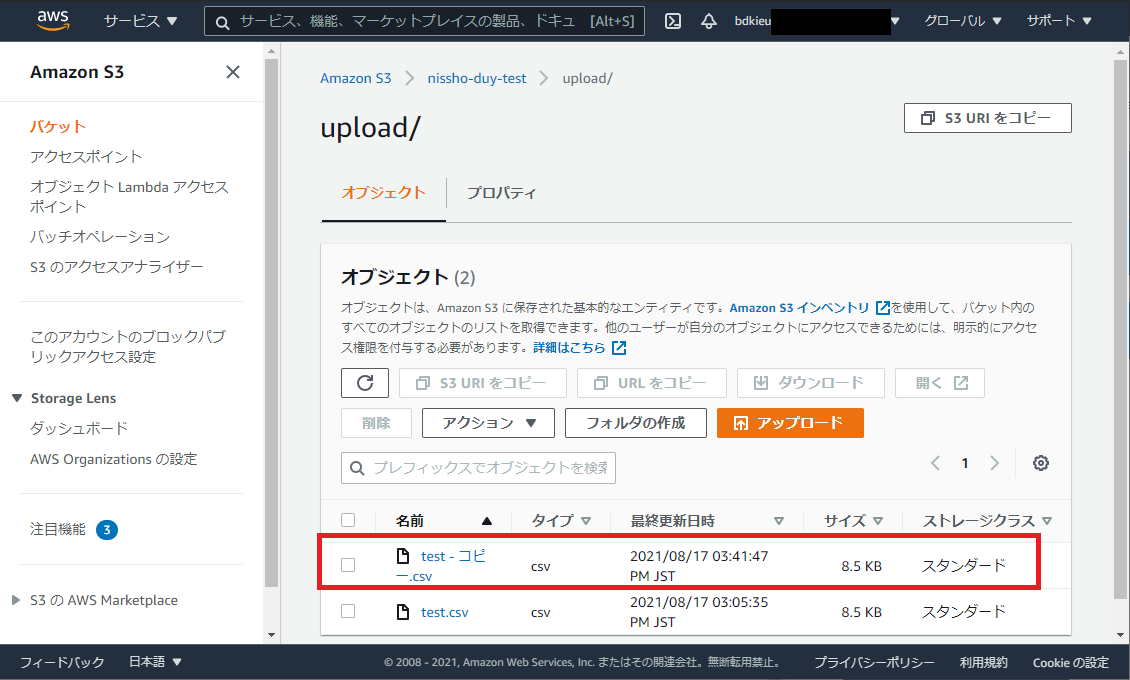Switch to the オブジェクト tab
The width and height of the screenshot is (1130, 680).
click(x=383, y=193)
